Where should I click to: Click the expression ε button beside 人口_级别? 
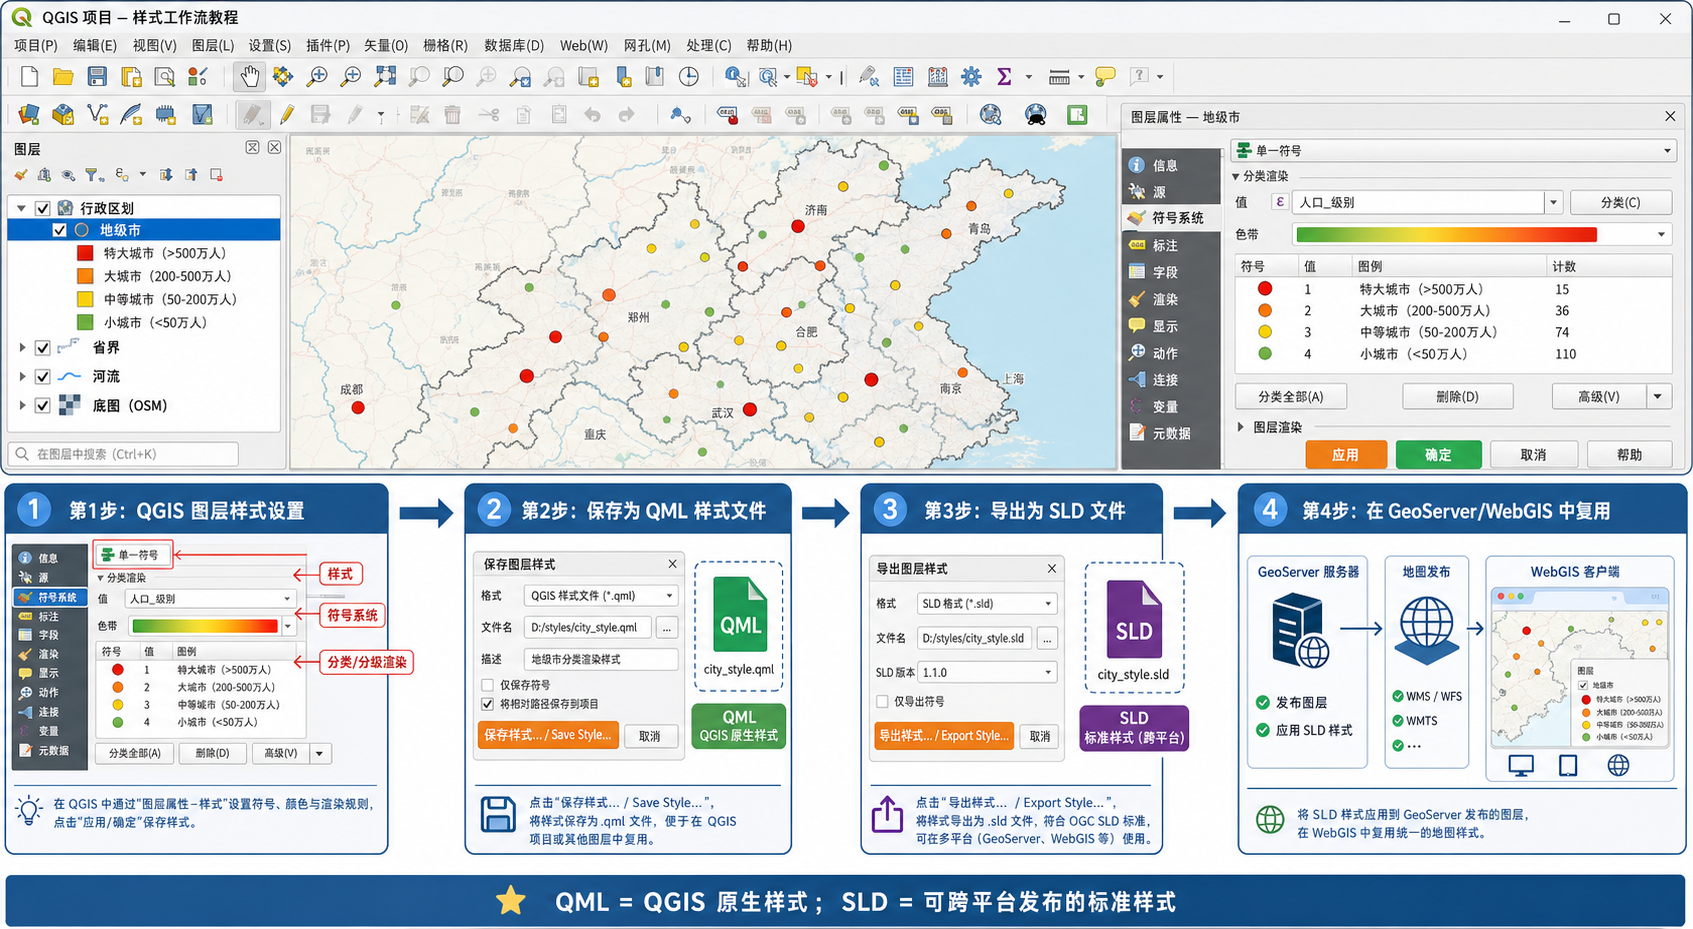pyautogui.click(x=1279, y=202)
